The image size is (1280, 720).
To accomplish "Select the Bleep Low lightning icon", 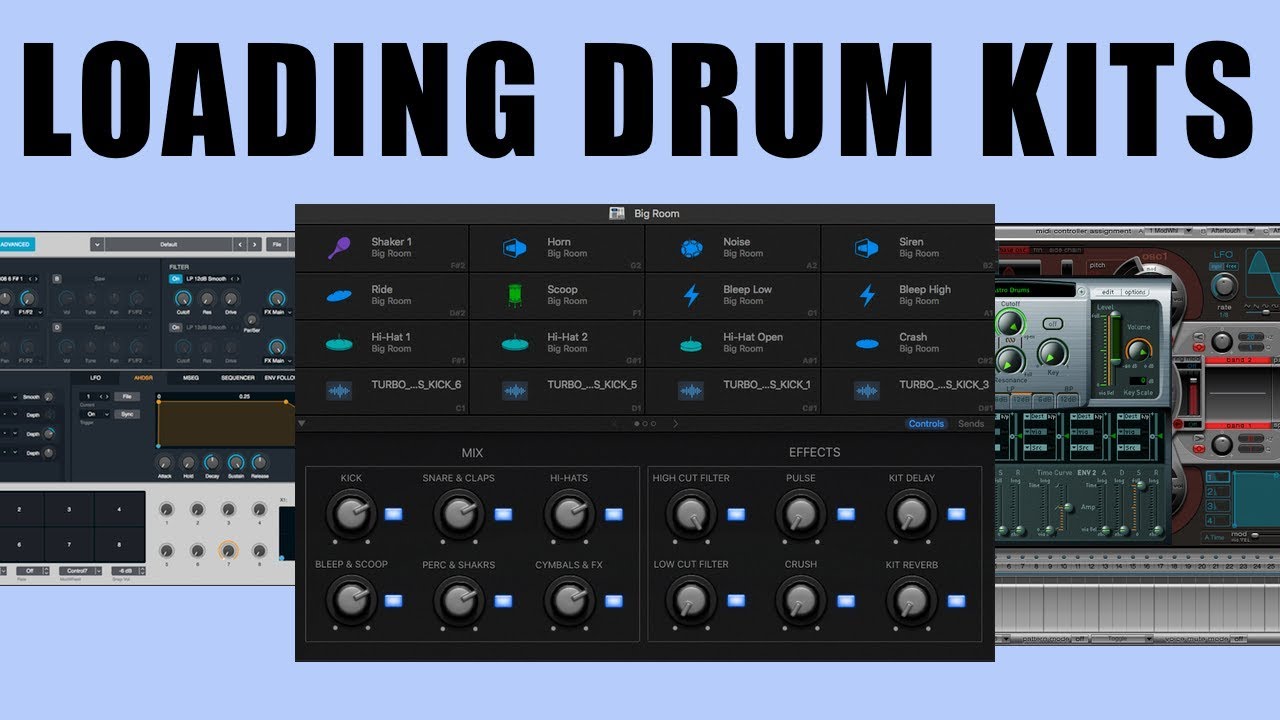I will pyautogui.click(x=691, y=296).
